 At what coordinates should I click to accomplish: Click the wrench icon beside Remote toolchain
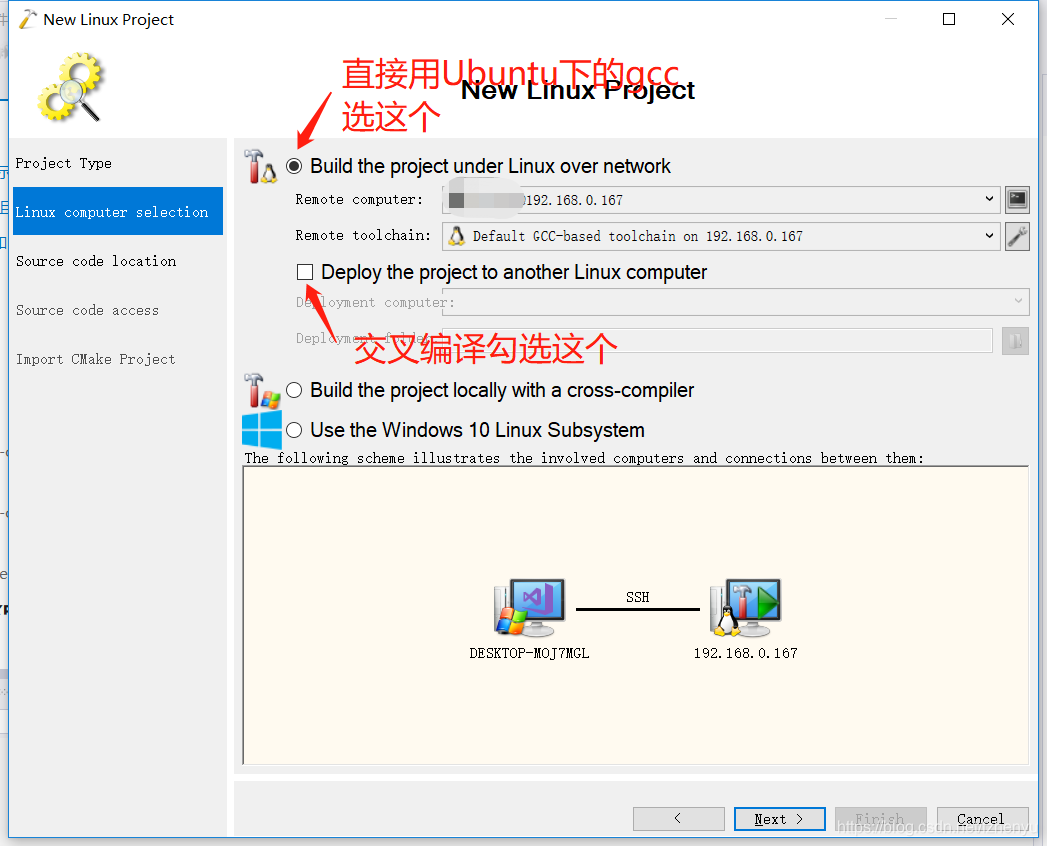click(x=1017, y=236)
